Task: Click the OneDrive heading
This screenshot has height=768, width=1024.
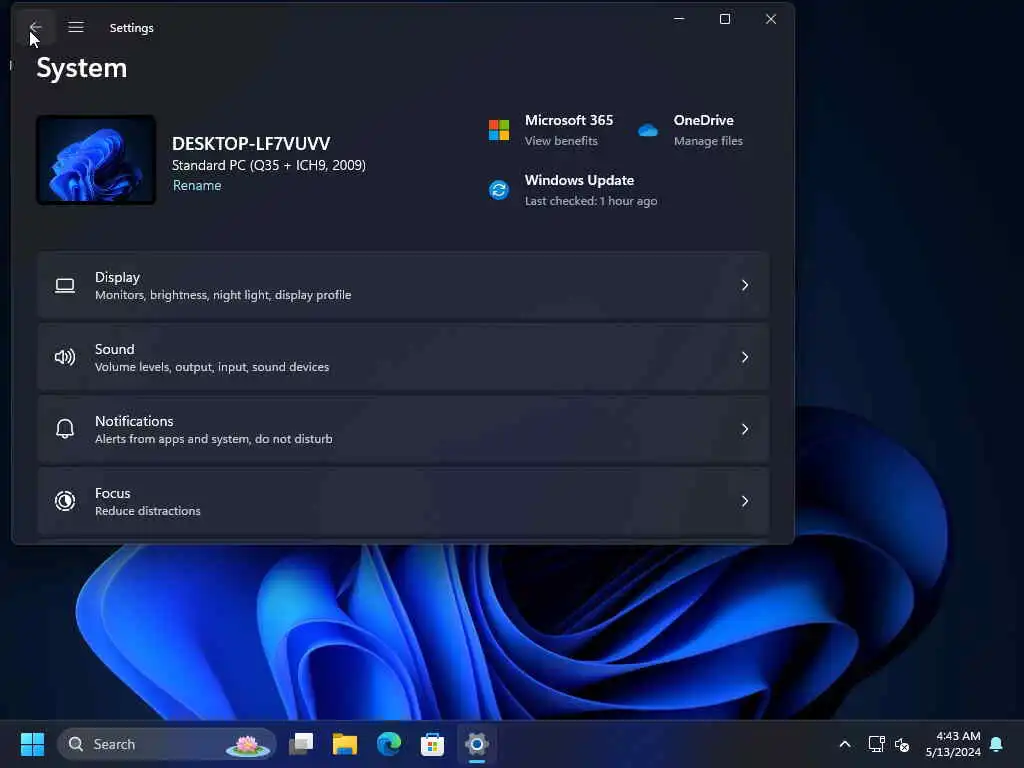Action: [703, 120]
